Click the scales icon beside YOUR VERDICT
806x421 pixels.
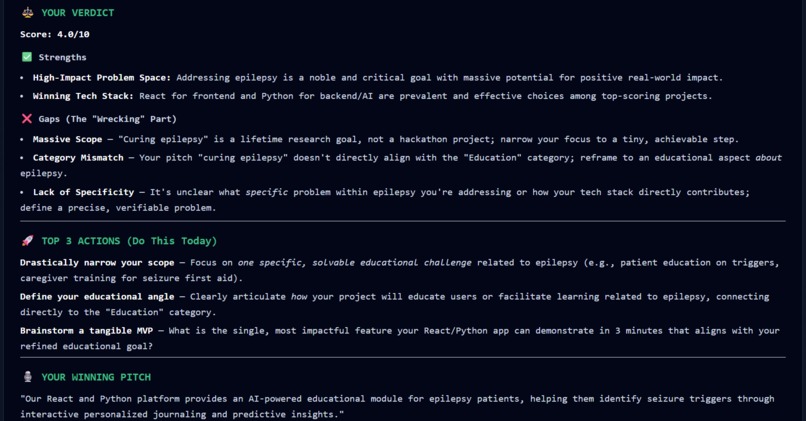pos(27,12)
